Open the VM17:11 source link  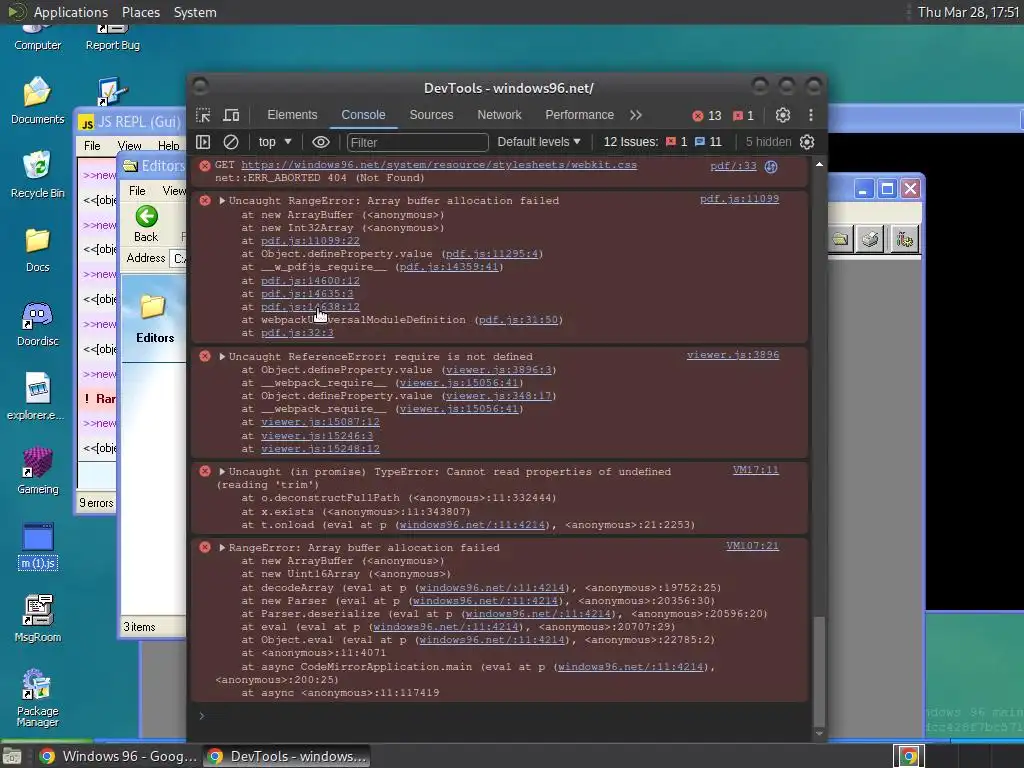point(756,470)
